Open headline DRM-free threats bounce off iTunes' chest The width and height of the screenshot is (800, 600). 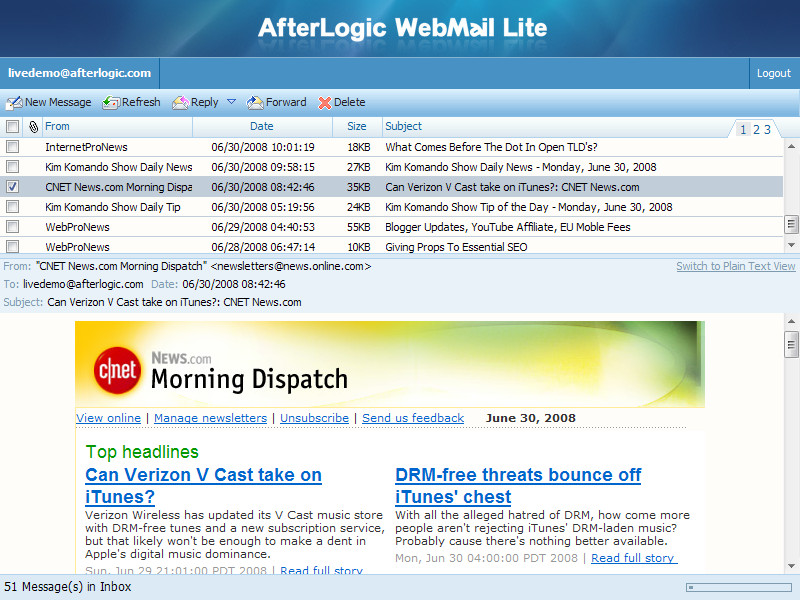(x=518, y=486)
